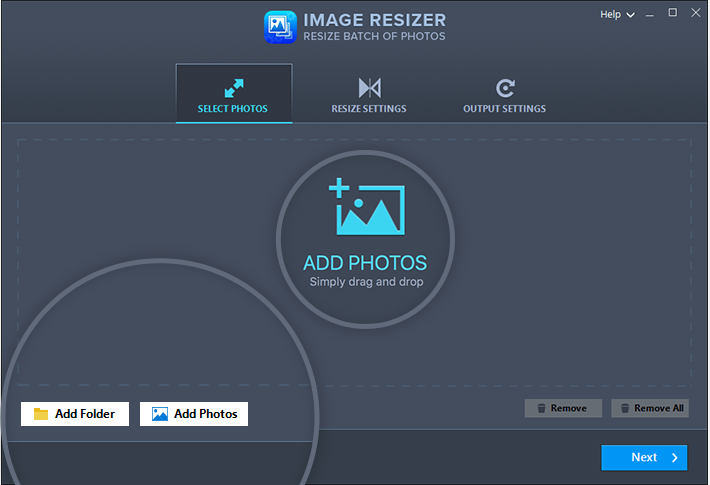Click the arrow chevron on Next button

click(675, 458)
